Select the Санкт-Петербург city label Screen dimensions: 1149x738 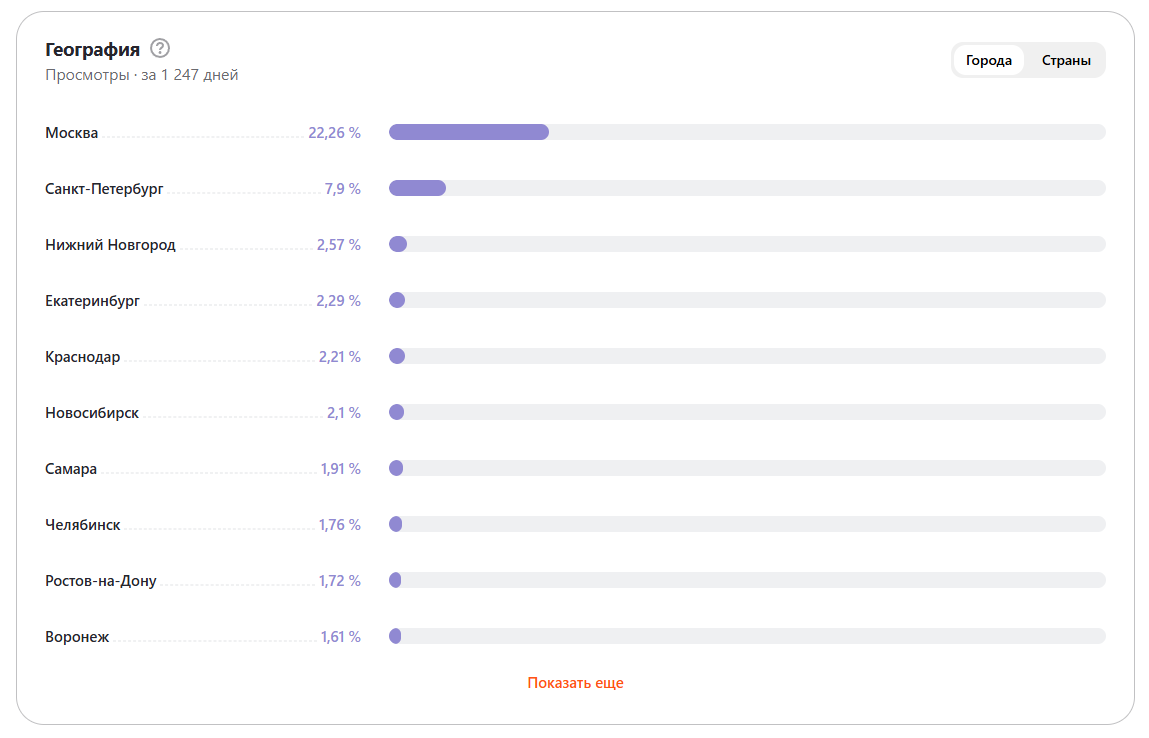(104, 189)
